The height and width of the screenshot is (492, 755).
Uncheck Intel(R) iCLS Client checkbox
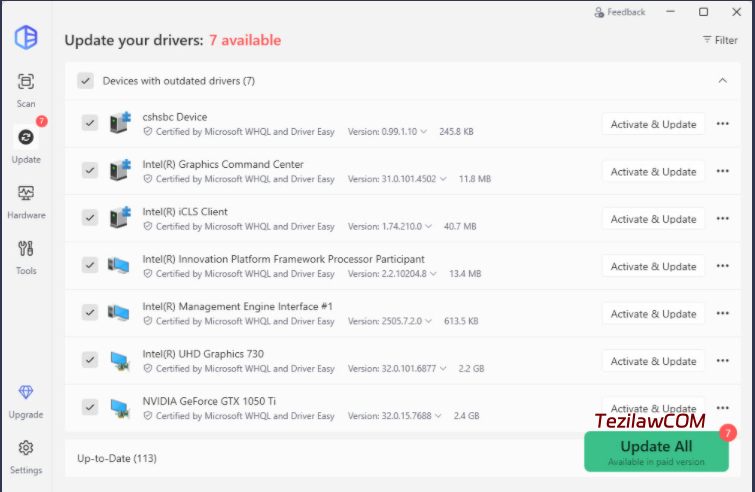(90, 217)
